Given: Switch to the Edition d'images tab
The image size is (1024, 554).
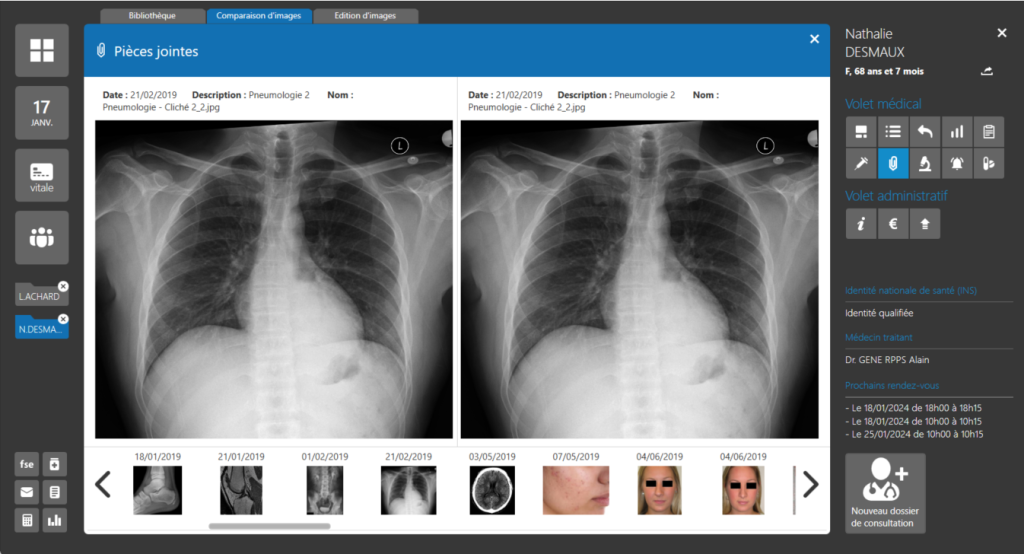Looking at the screenshot, I should coord(366,16).
